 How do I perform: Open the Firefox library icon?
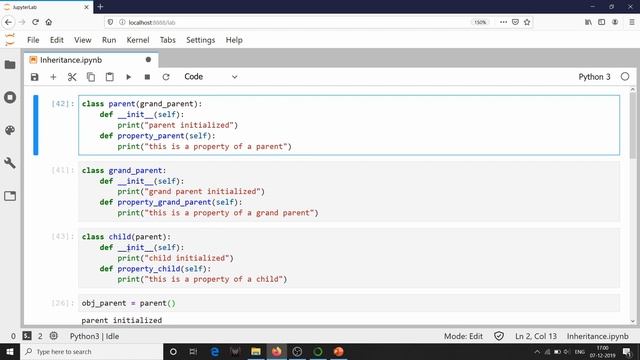coord(588,22)
